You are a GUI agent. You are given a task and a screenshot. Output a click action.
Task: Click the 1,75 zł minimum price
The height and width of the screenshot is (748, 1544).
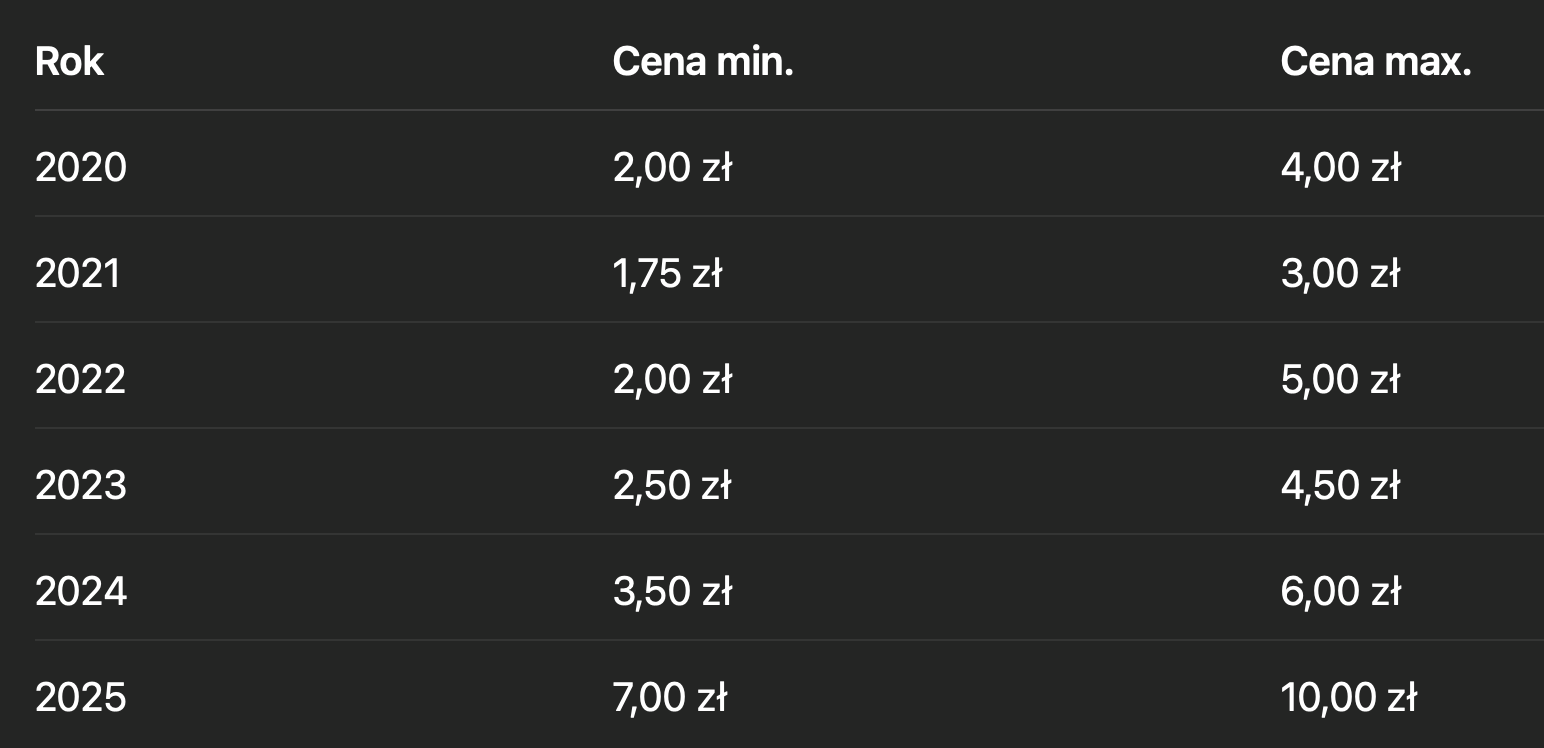(667, 274)
